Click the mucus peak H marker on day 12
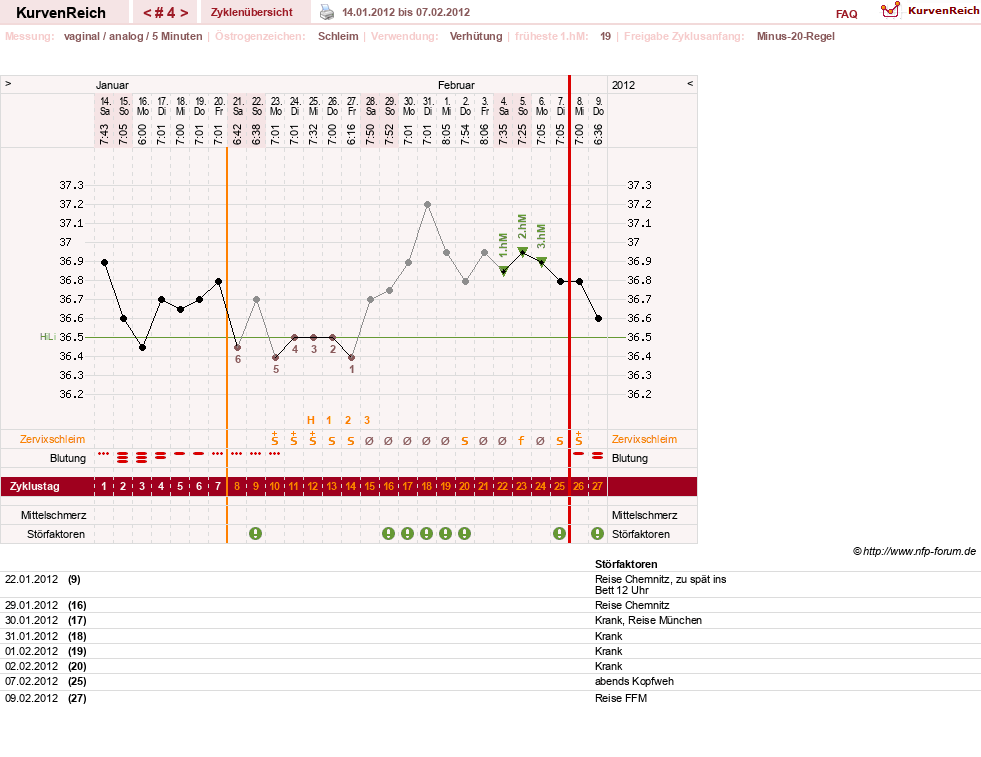Image resolution: width=981 pixels, height=757 pixels. point(311,420)
